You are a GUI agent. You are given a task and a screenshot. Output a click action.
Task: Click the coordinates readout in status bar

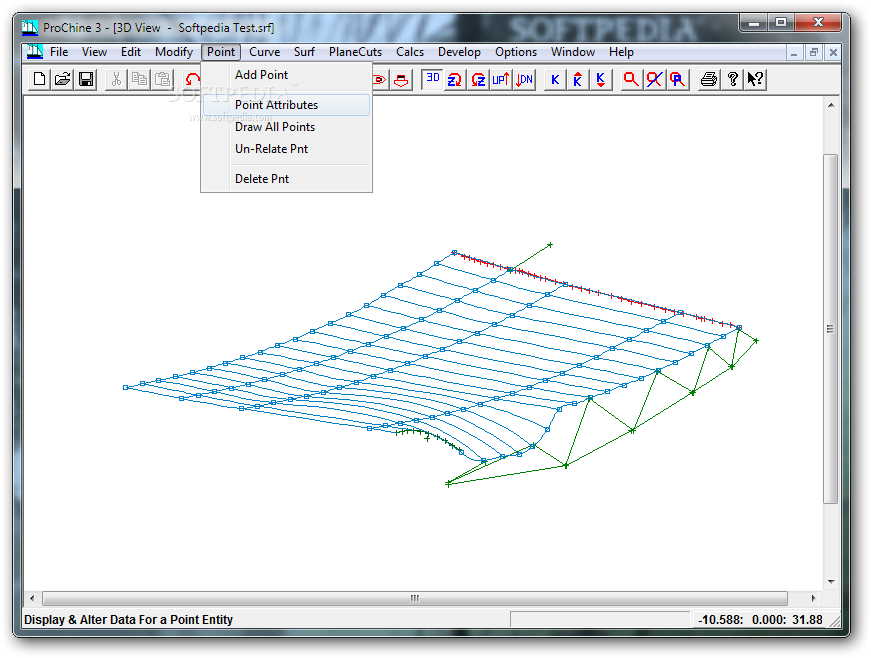(760, 620)
